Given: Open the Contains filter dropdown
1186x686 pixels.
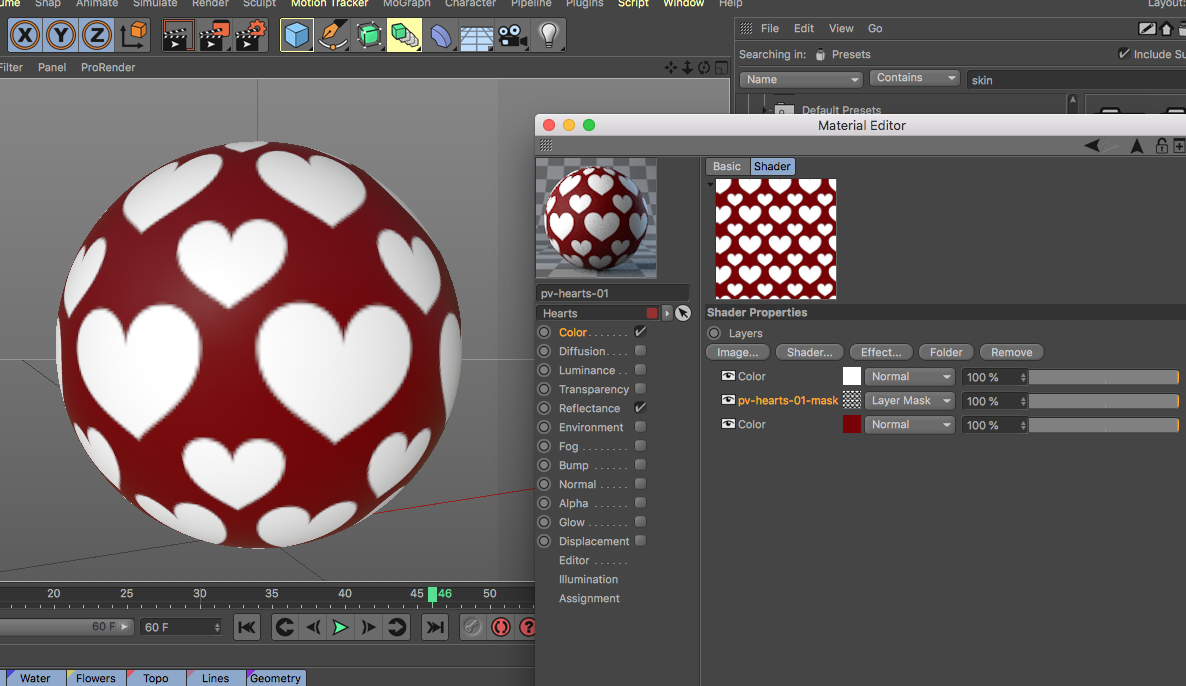Looking at the screenshot, I should point(913,77).
